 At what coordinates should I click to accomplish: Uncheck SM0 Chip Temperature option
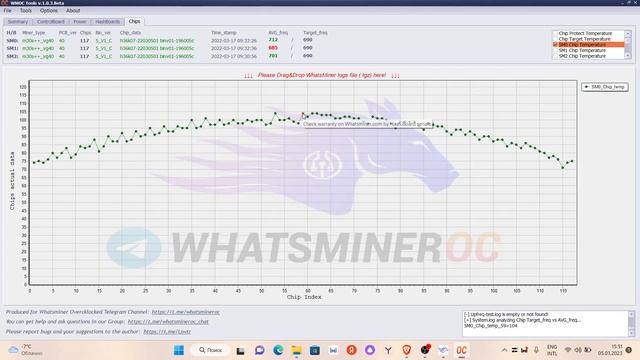tap(555, 44)
